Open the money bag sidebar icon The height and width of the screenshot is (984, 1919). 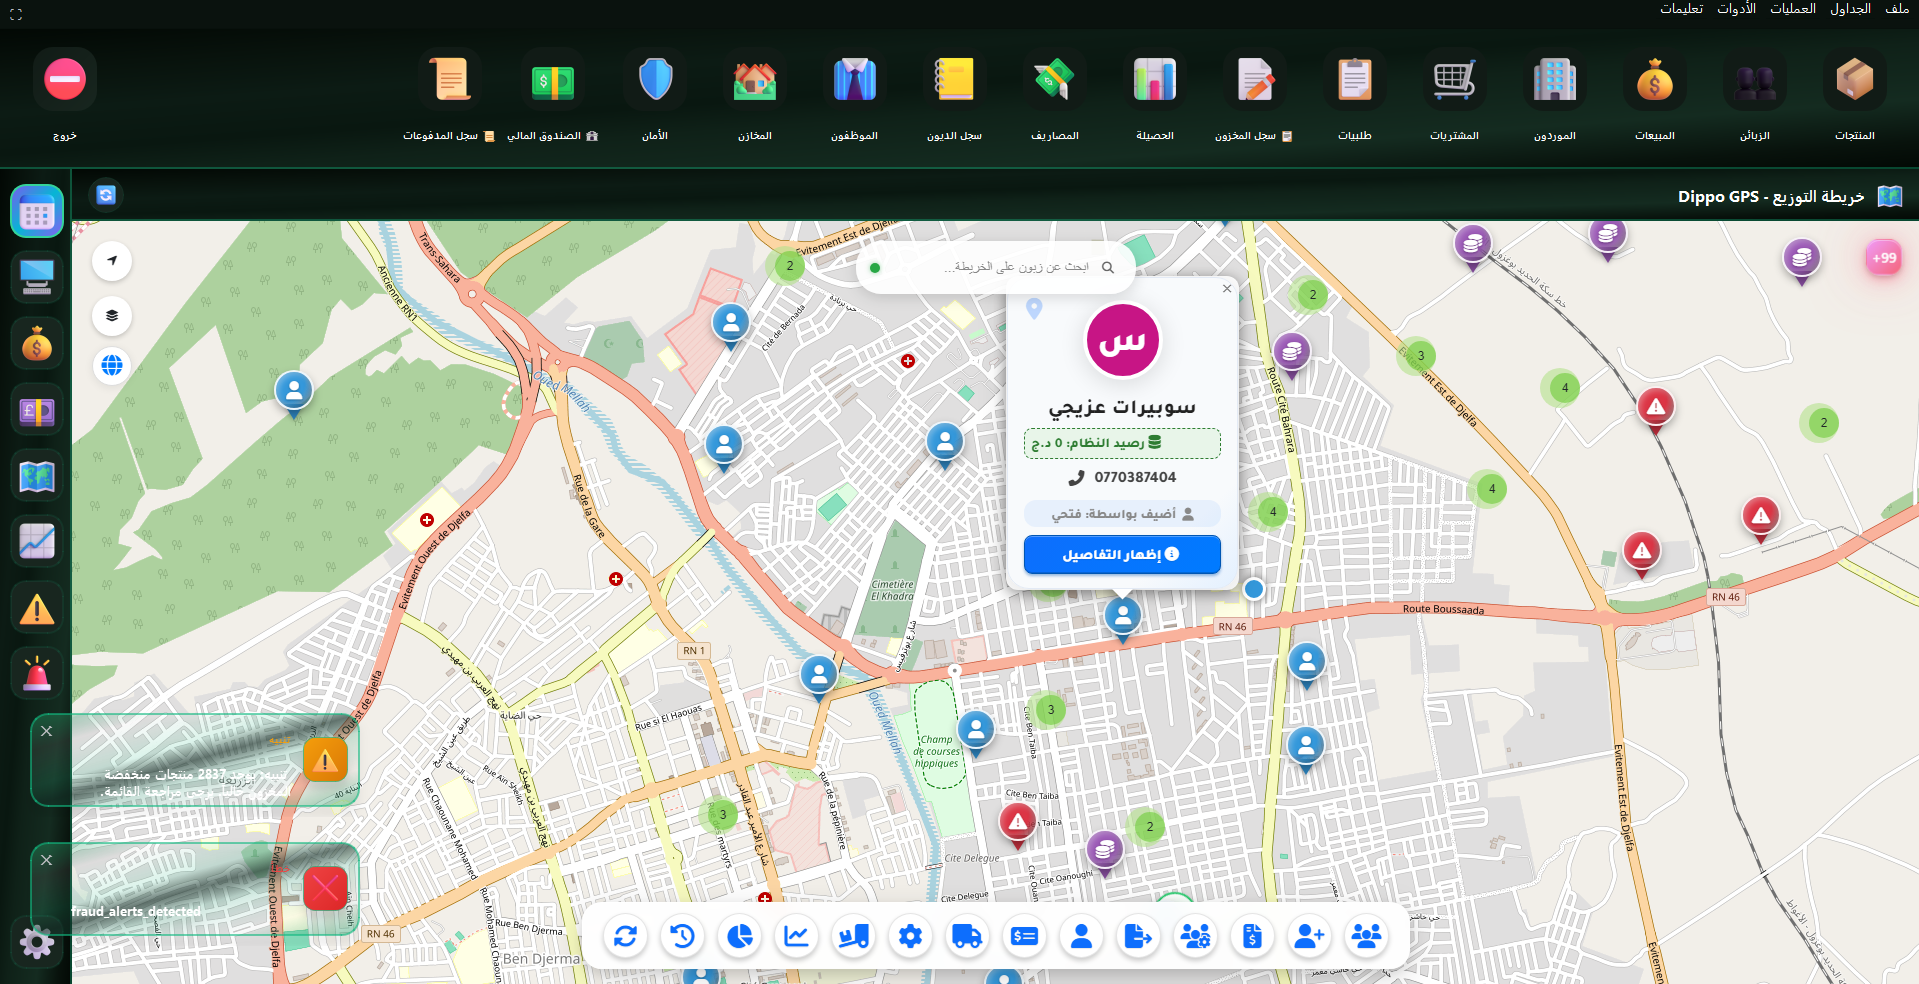click(x=37, y=344)
